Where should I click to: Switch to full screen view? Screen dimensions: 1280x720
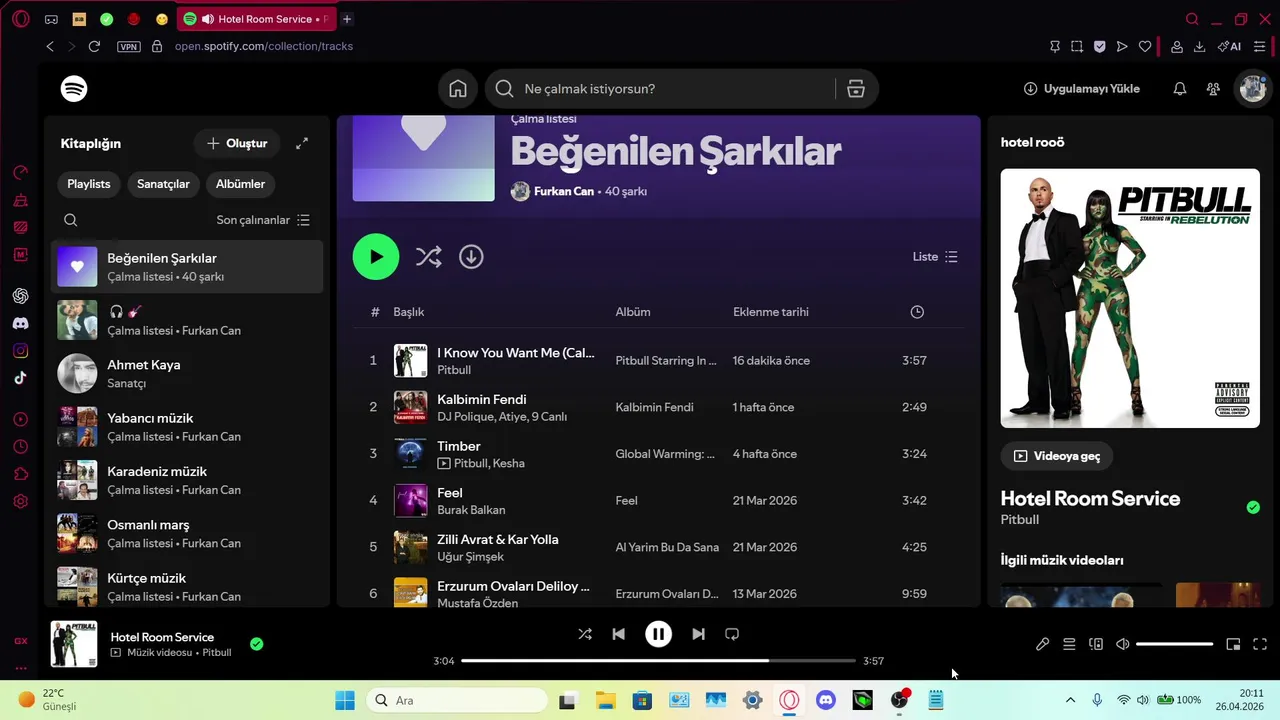click(x=1260, y=644)
